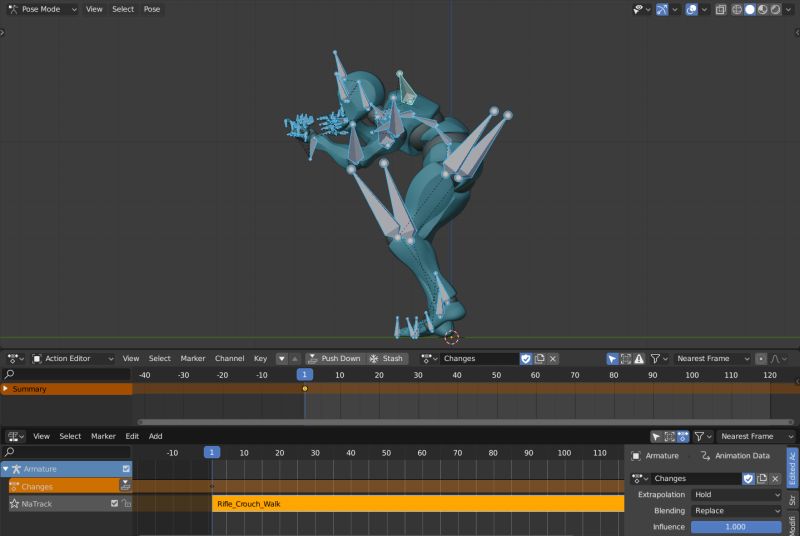Open NLA editor filter popover

click(703, 436)
